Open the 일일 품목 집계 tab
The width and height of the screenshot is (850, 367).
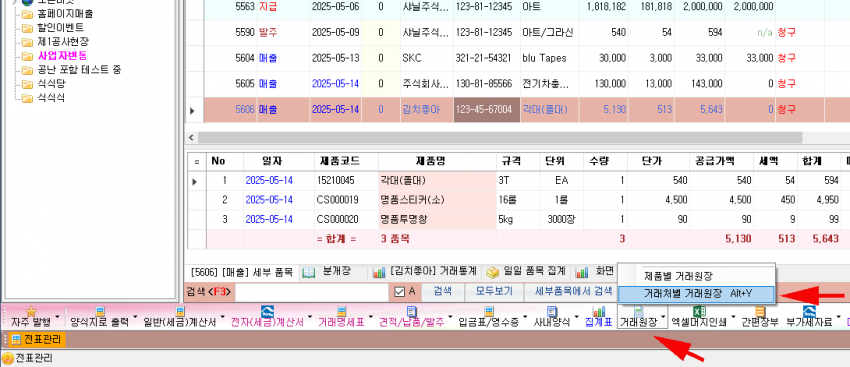527,271
